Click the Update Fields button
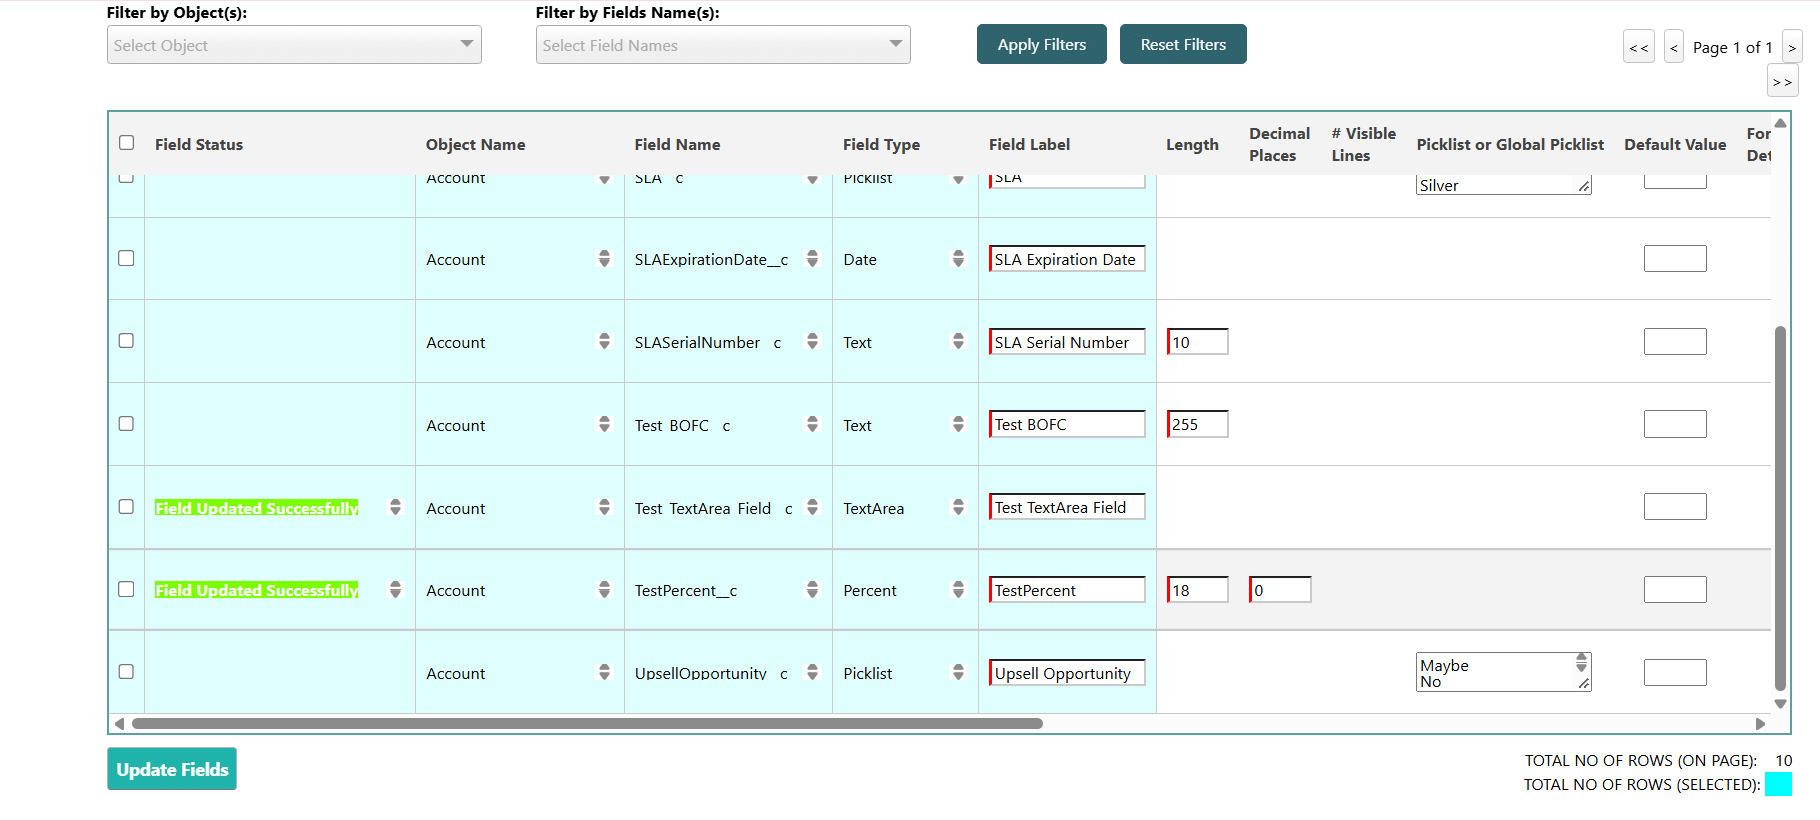1820x820 pixels. click(x=172, y=769)
